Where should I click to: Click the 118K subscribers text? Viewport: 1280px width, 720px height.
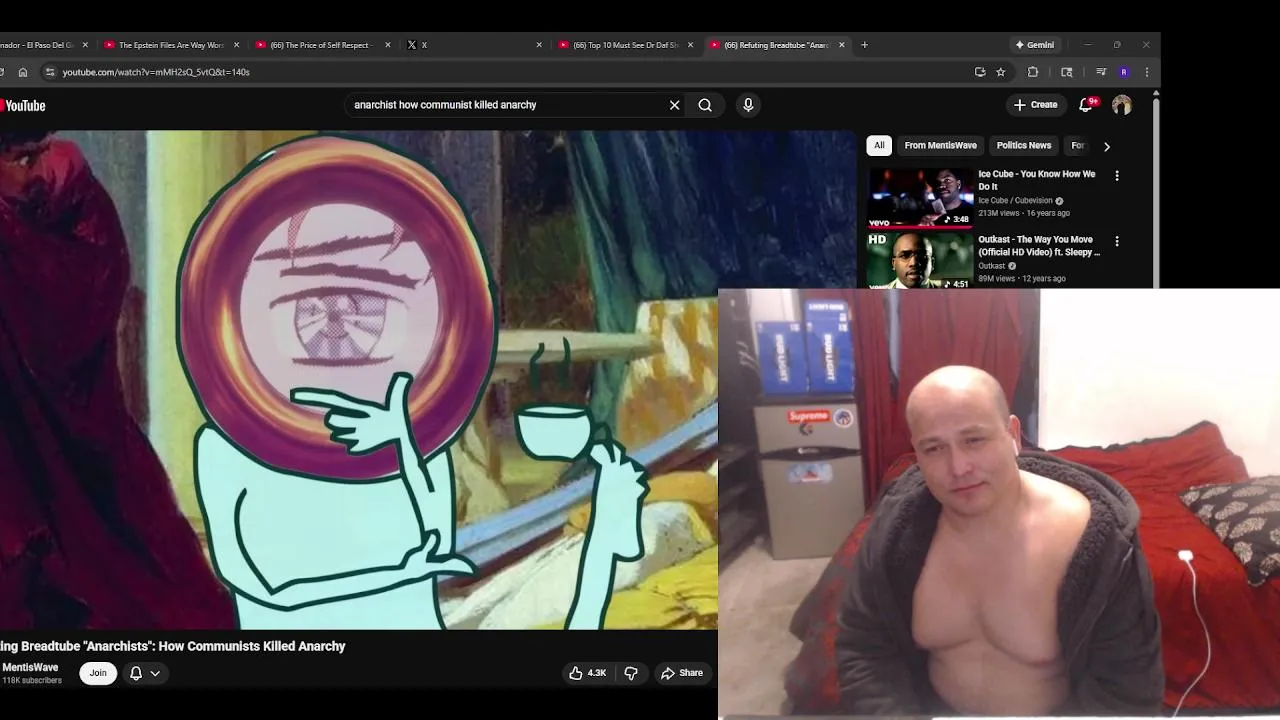(32, 681)
